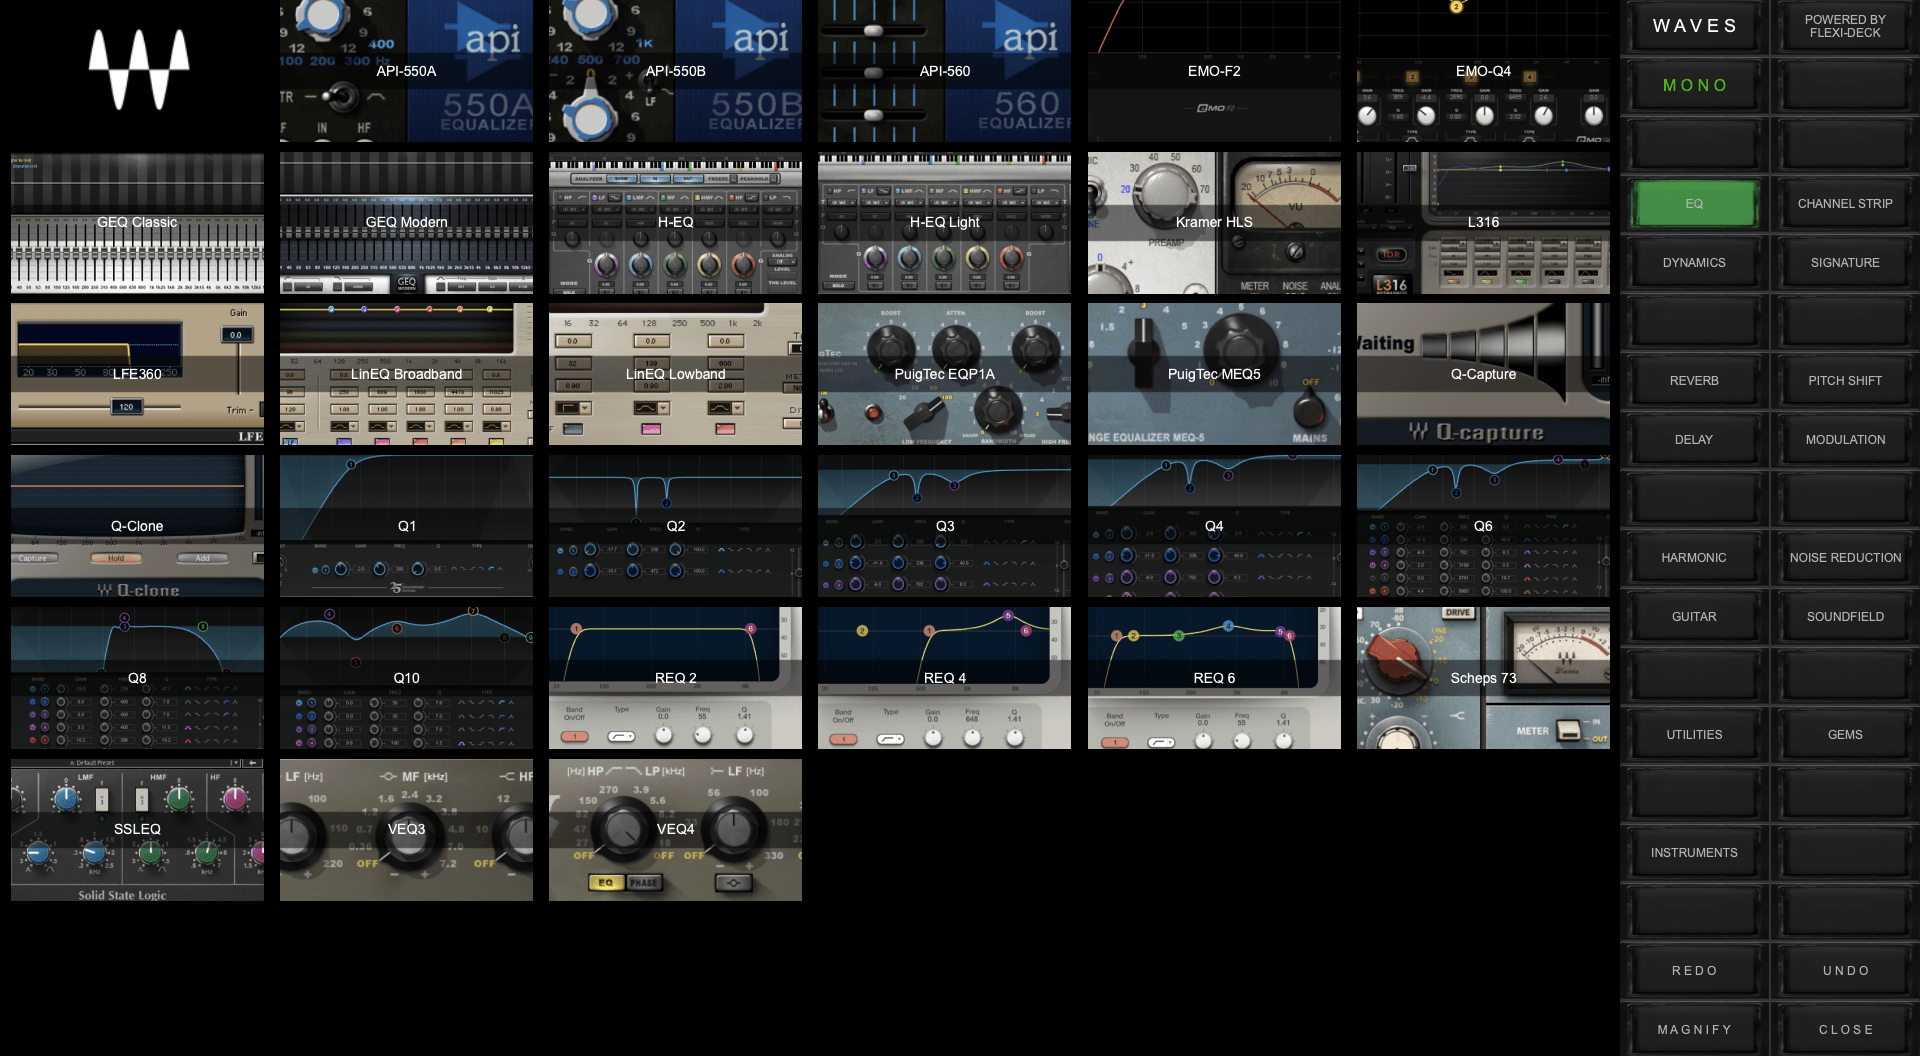Select the H-EQ plugin tile
This screenshot has width=1920, height=1056.
pos(675,222)
